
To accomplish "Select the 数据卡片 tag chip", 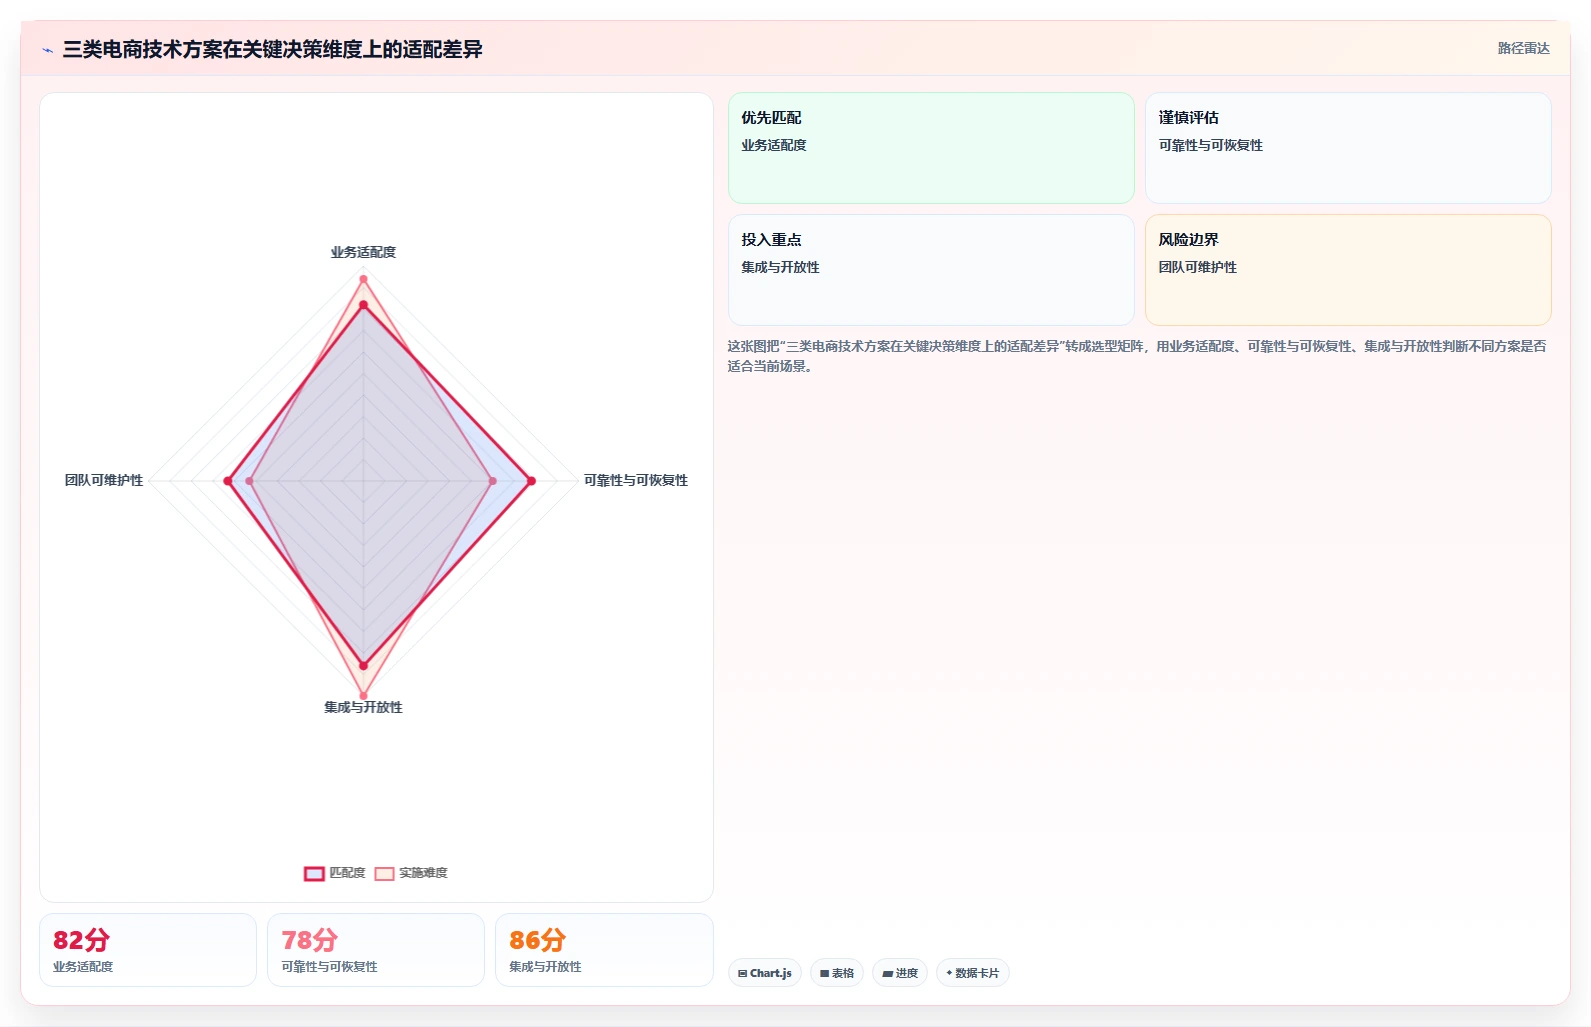I will 973,973.
